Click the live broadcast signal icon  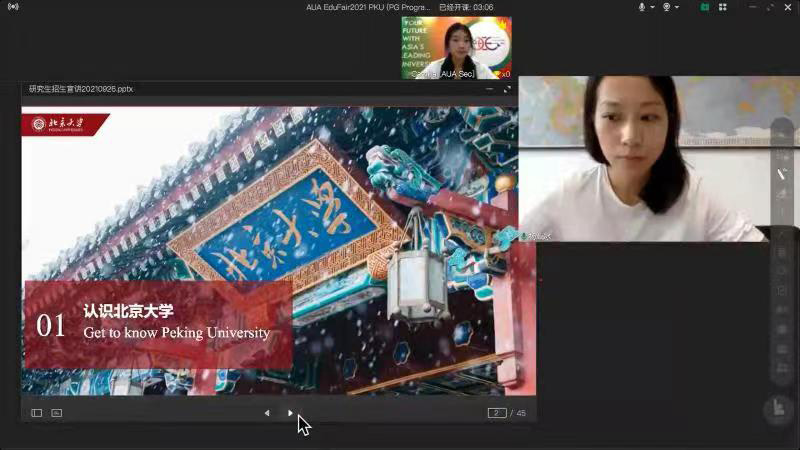[13, 7]
